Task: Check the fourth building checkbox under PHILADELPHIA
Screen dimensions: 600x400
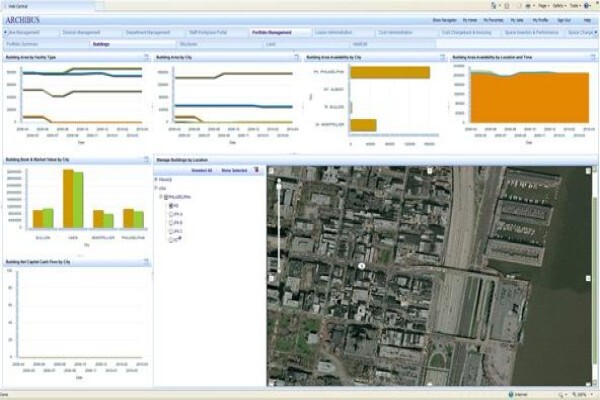Action: [171, 231]
